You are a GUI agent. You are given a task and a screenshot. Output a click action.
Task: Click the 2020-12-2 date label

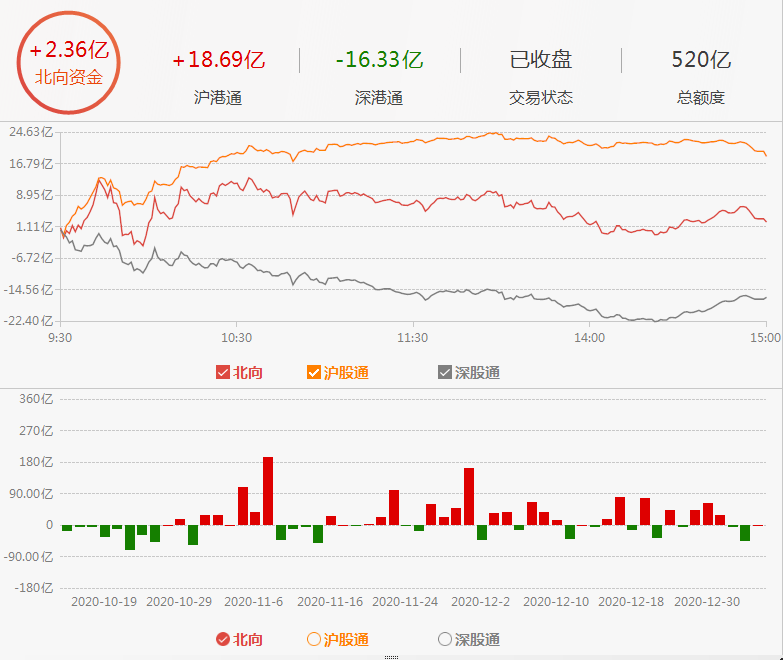tap(480, 602)
